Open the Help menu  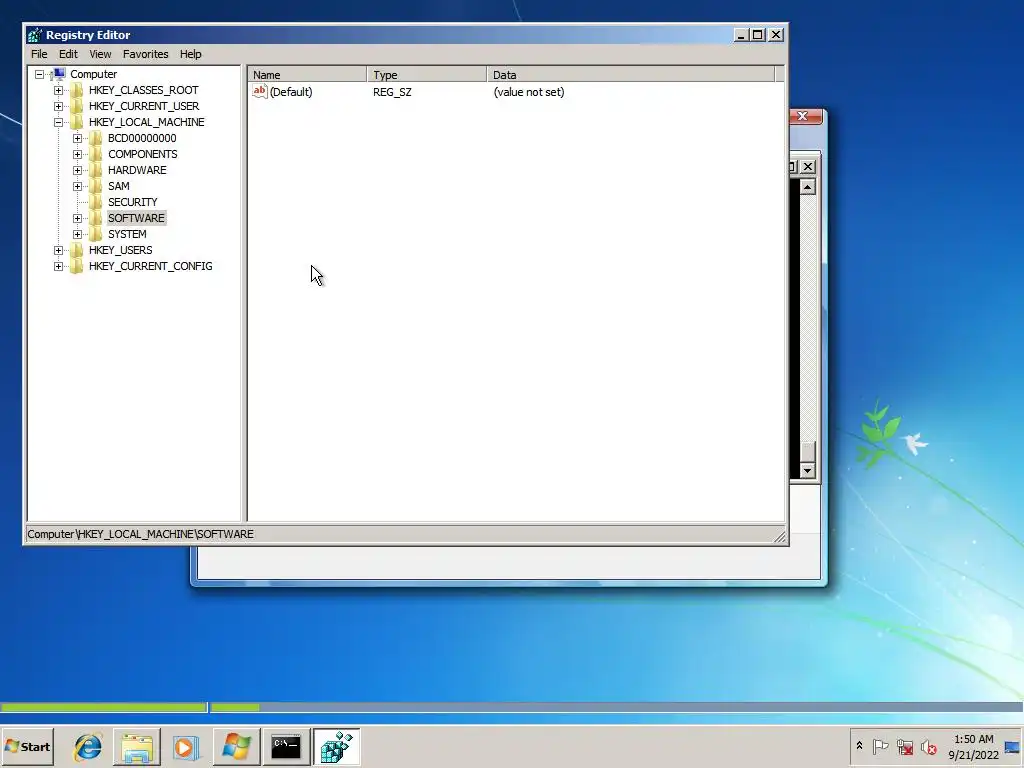pos(191,54)
